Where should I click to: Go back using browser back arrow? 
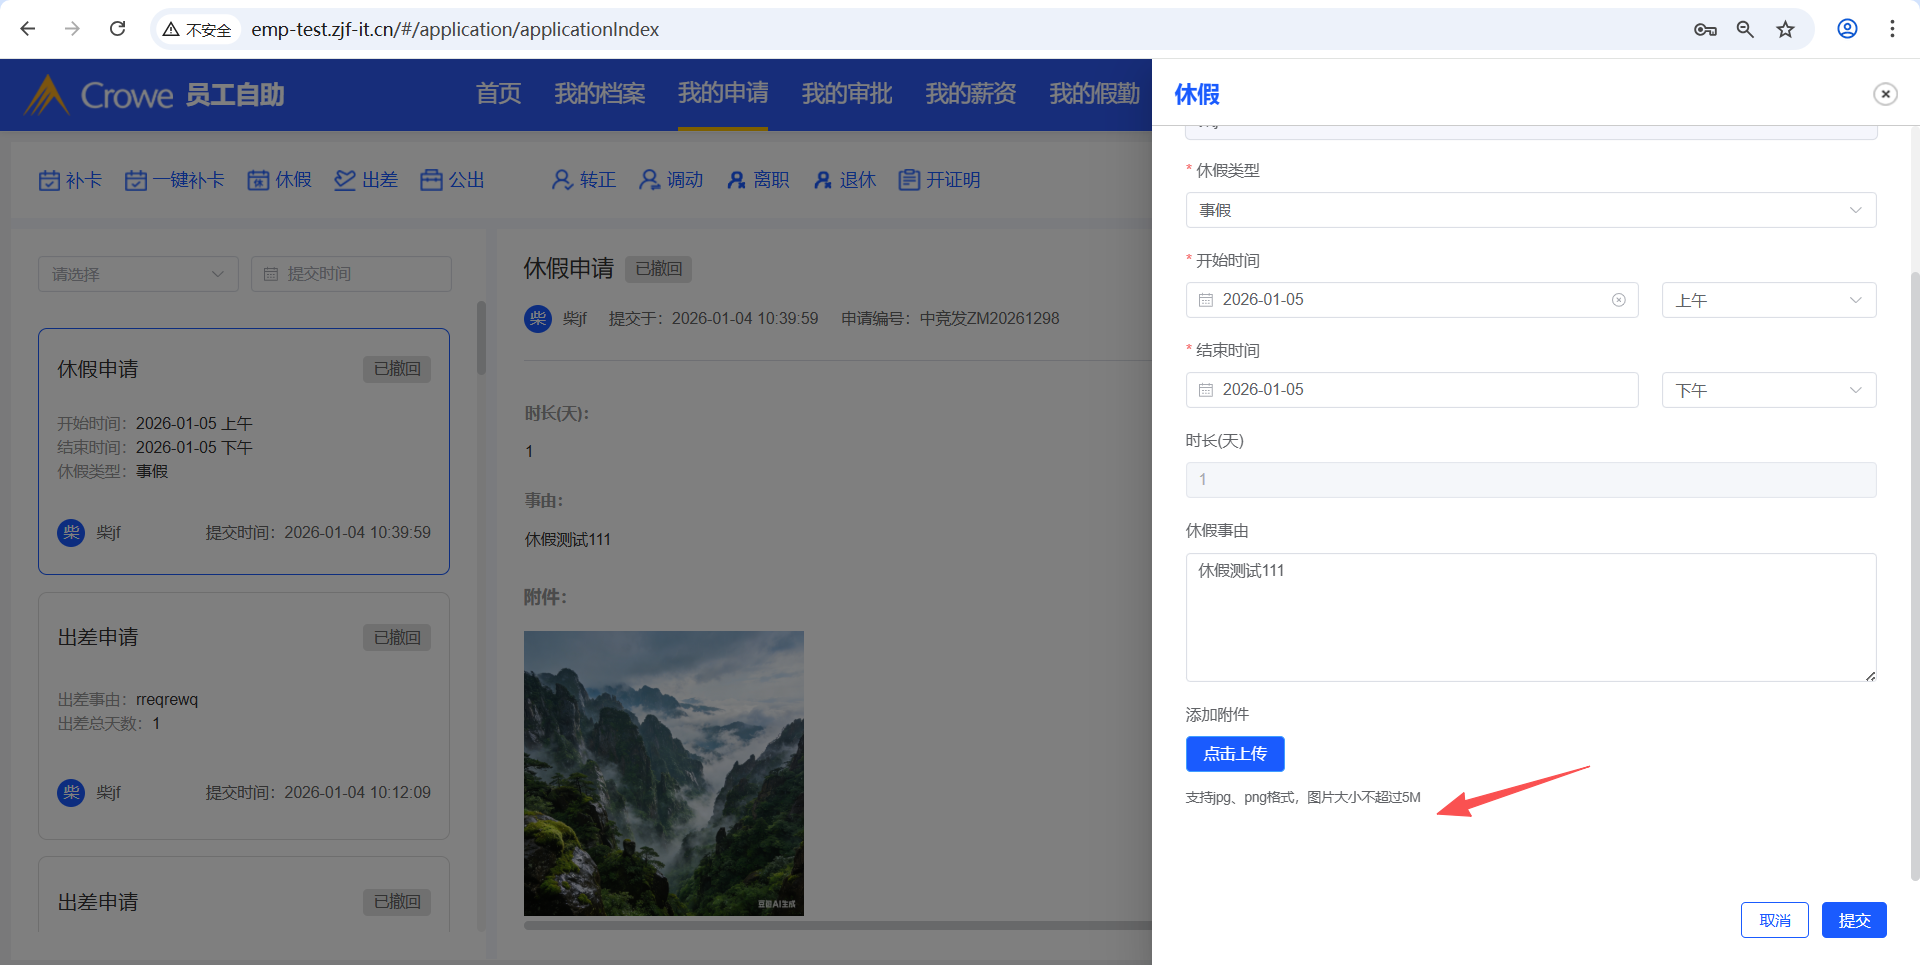(x=28, y=29)
